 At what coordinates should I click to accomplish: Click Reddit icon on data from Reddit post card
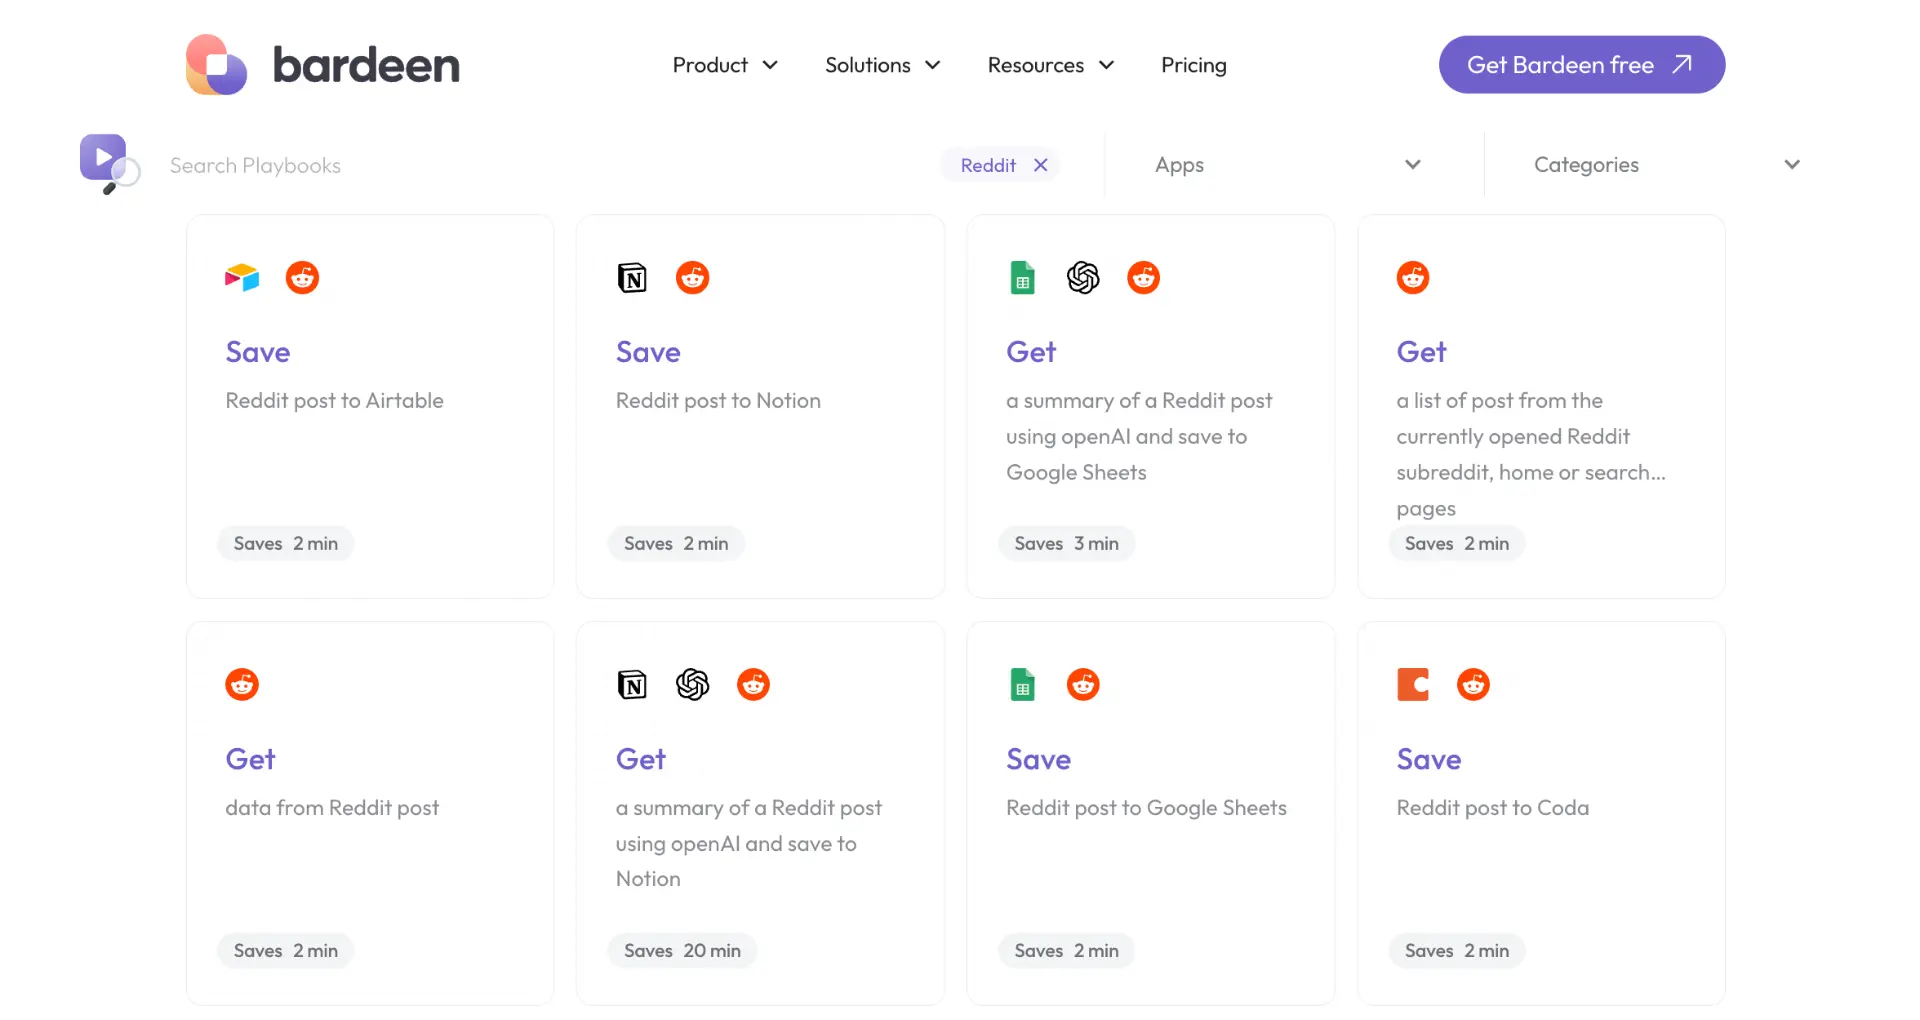[x=242, y=684]
